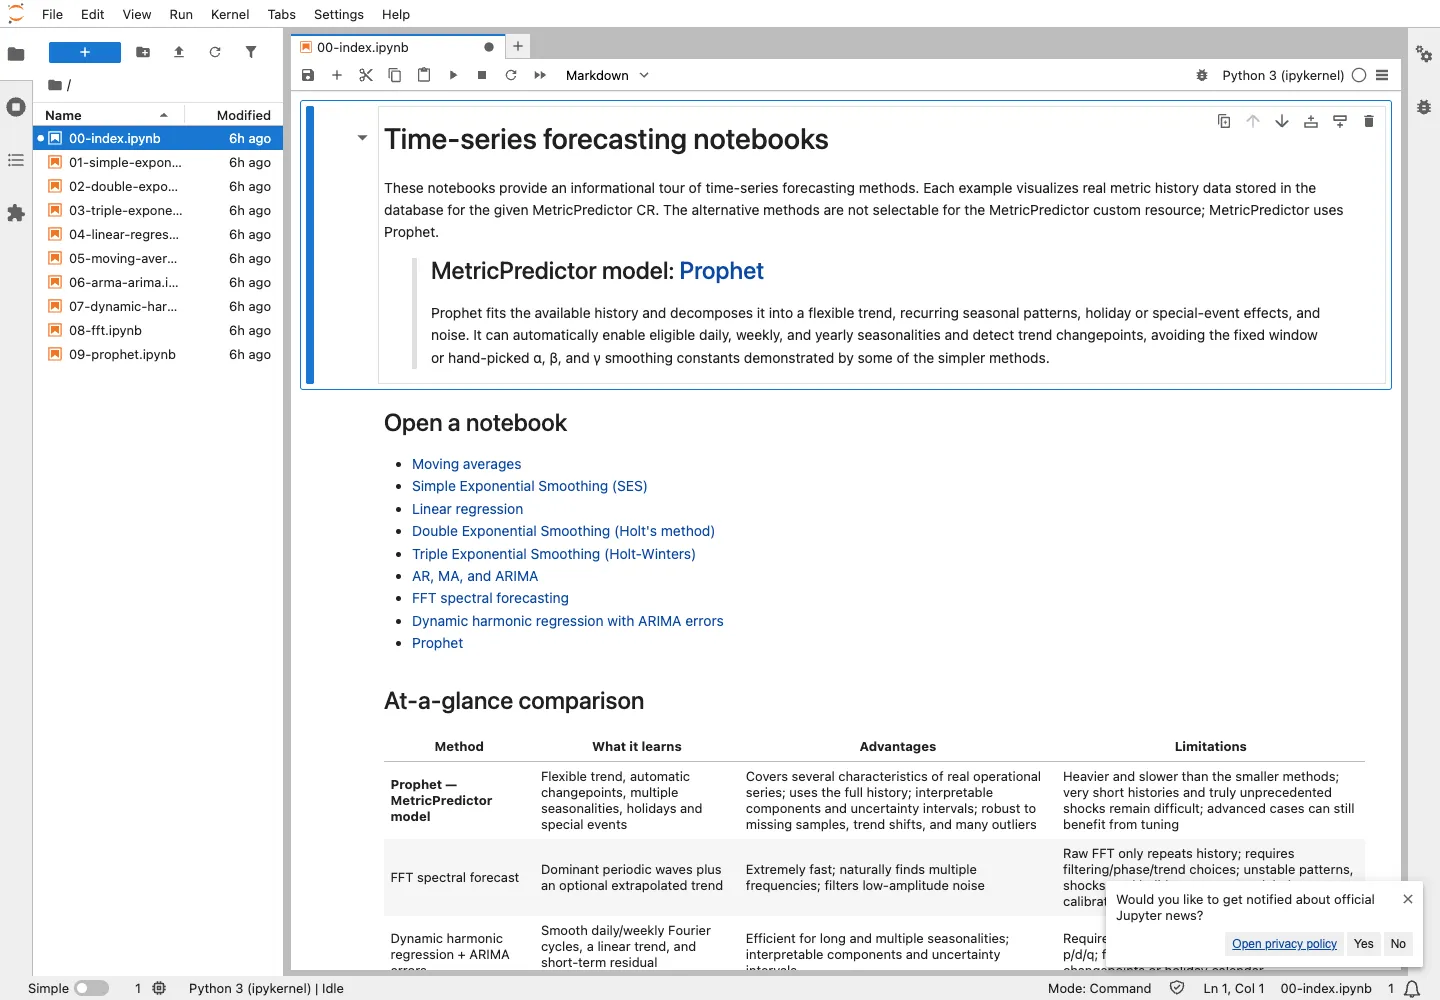This screenshot has height=1000, width=1440.
Task: Open 09-prophet.ipynb notebook file
Action: [159, 354]
